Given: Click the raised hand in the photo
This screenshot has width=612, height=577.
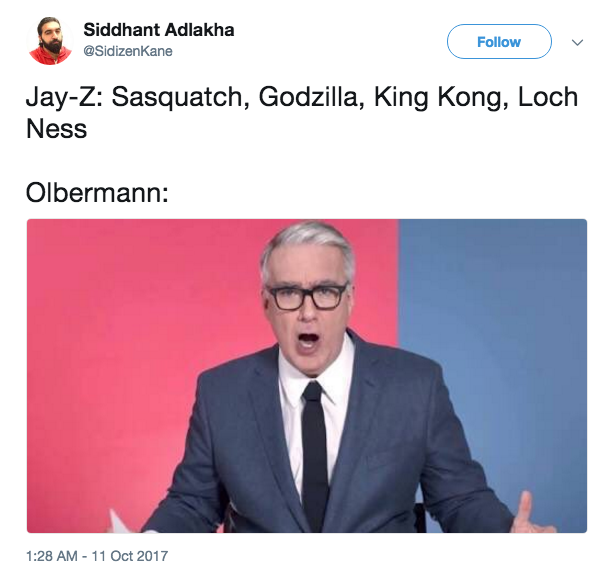Looking at the screenshot, I should click(532, 513).
